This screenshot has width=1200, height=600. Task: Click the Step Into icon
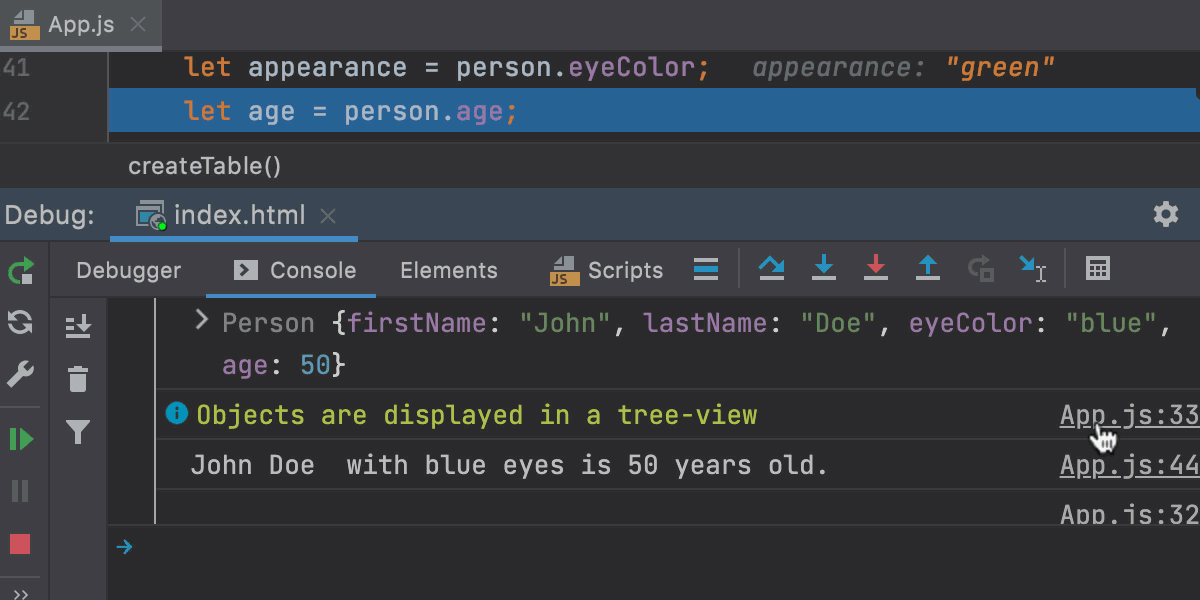click(x=823, y=268)
